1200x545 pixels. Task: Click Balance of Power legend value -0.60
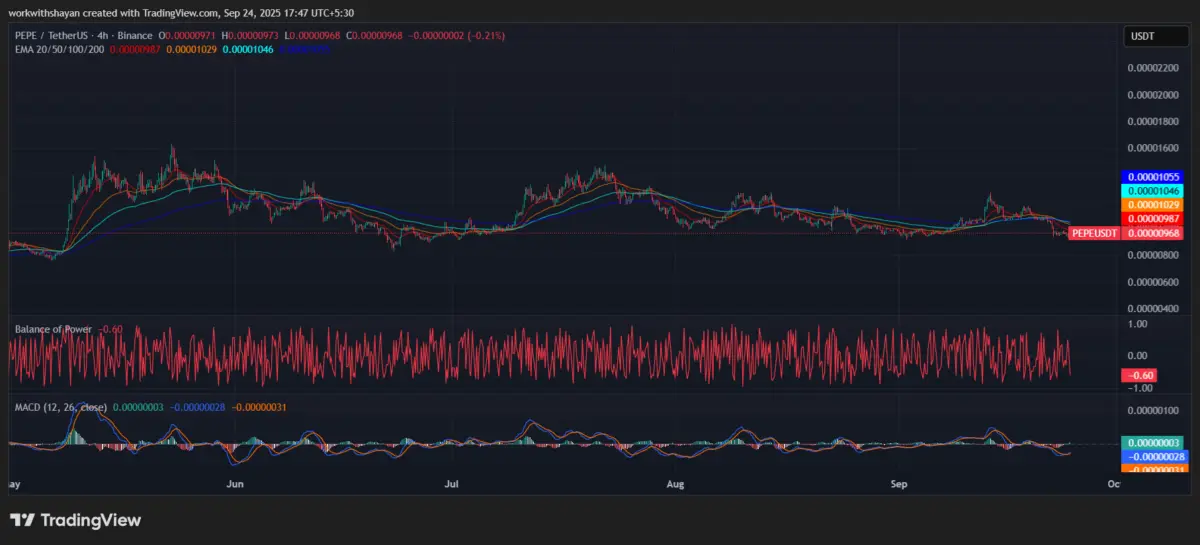pyautogui.click(x=110, y=328)
